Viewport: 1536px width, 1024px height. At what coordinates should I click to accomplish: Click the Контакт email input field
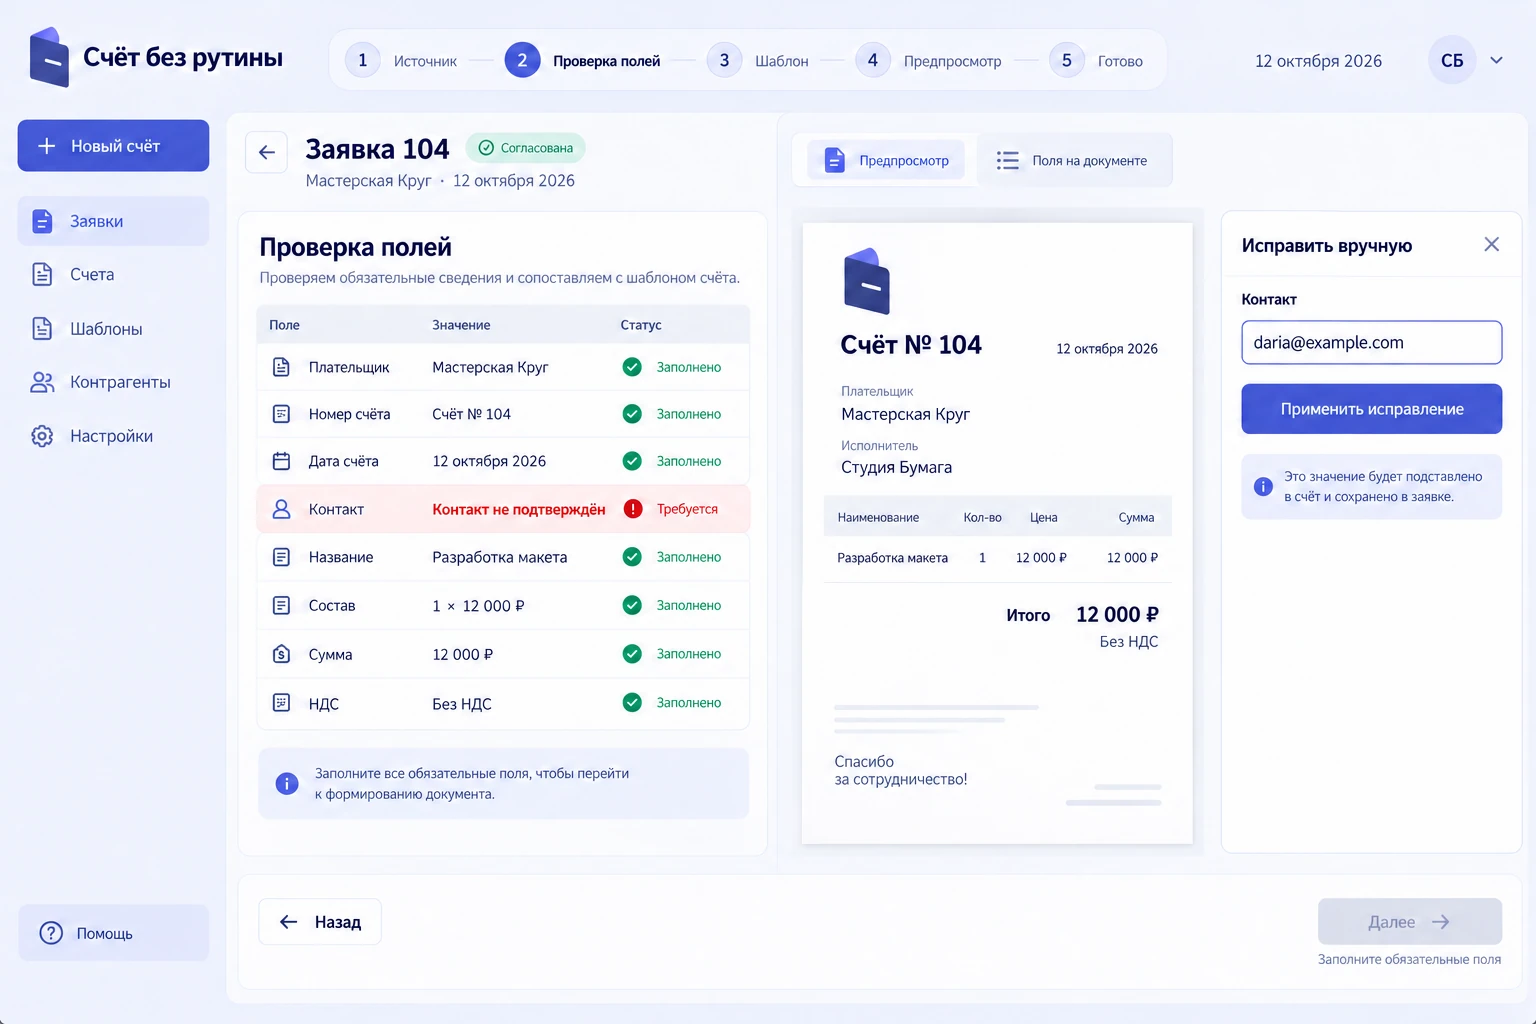click(x=1372, y=343)
